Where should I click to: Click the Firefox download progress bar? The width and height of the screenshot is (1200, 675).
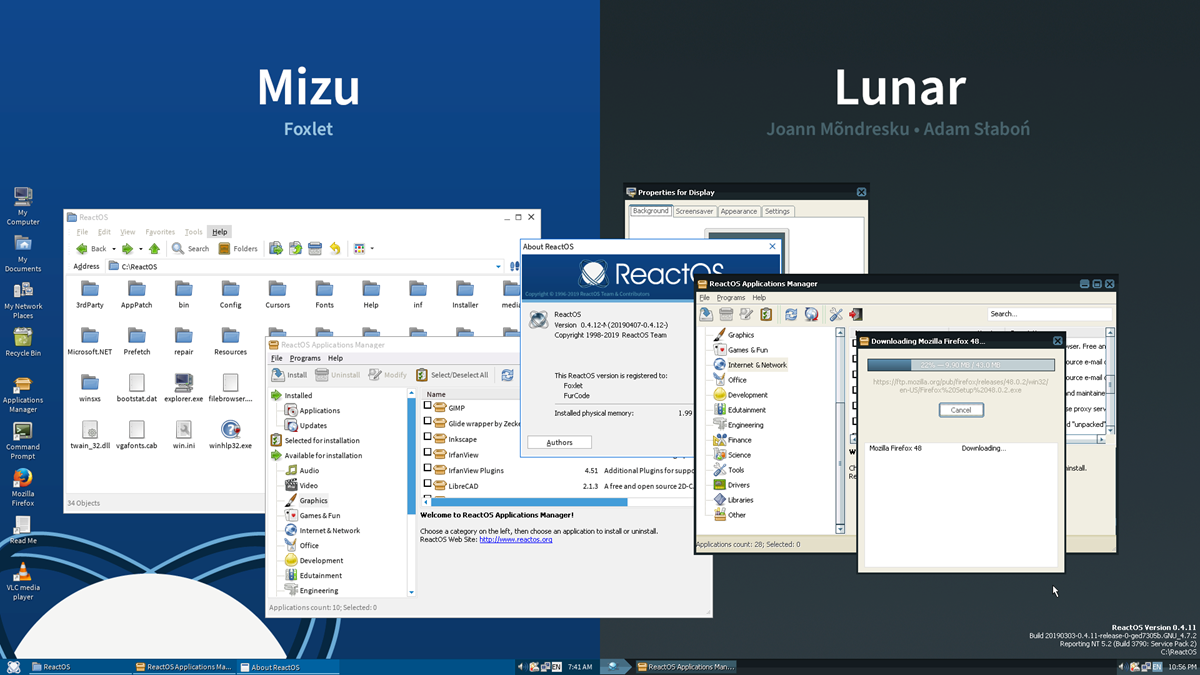960,366
